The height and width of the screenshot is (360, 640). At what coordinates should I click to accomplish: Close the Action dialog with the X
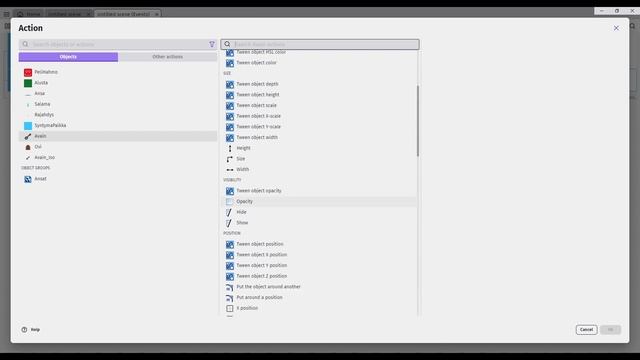click(x=616, y=28)
